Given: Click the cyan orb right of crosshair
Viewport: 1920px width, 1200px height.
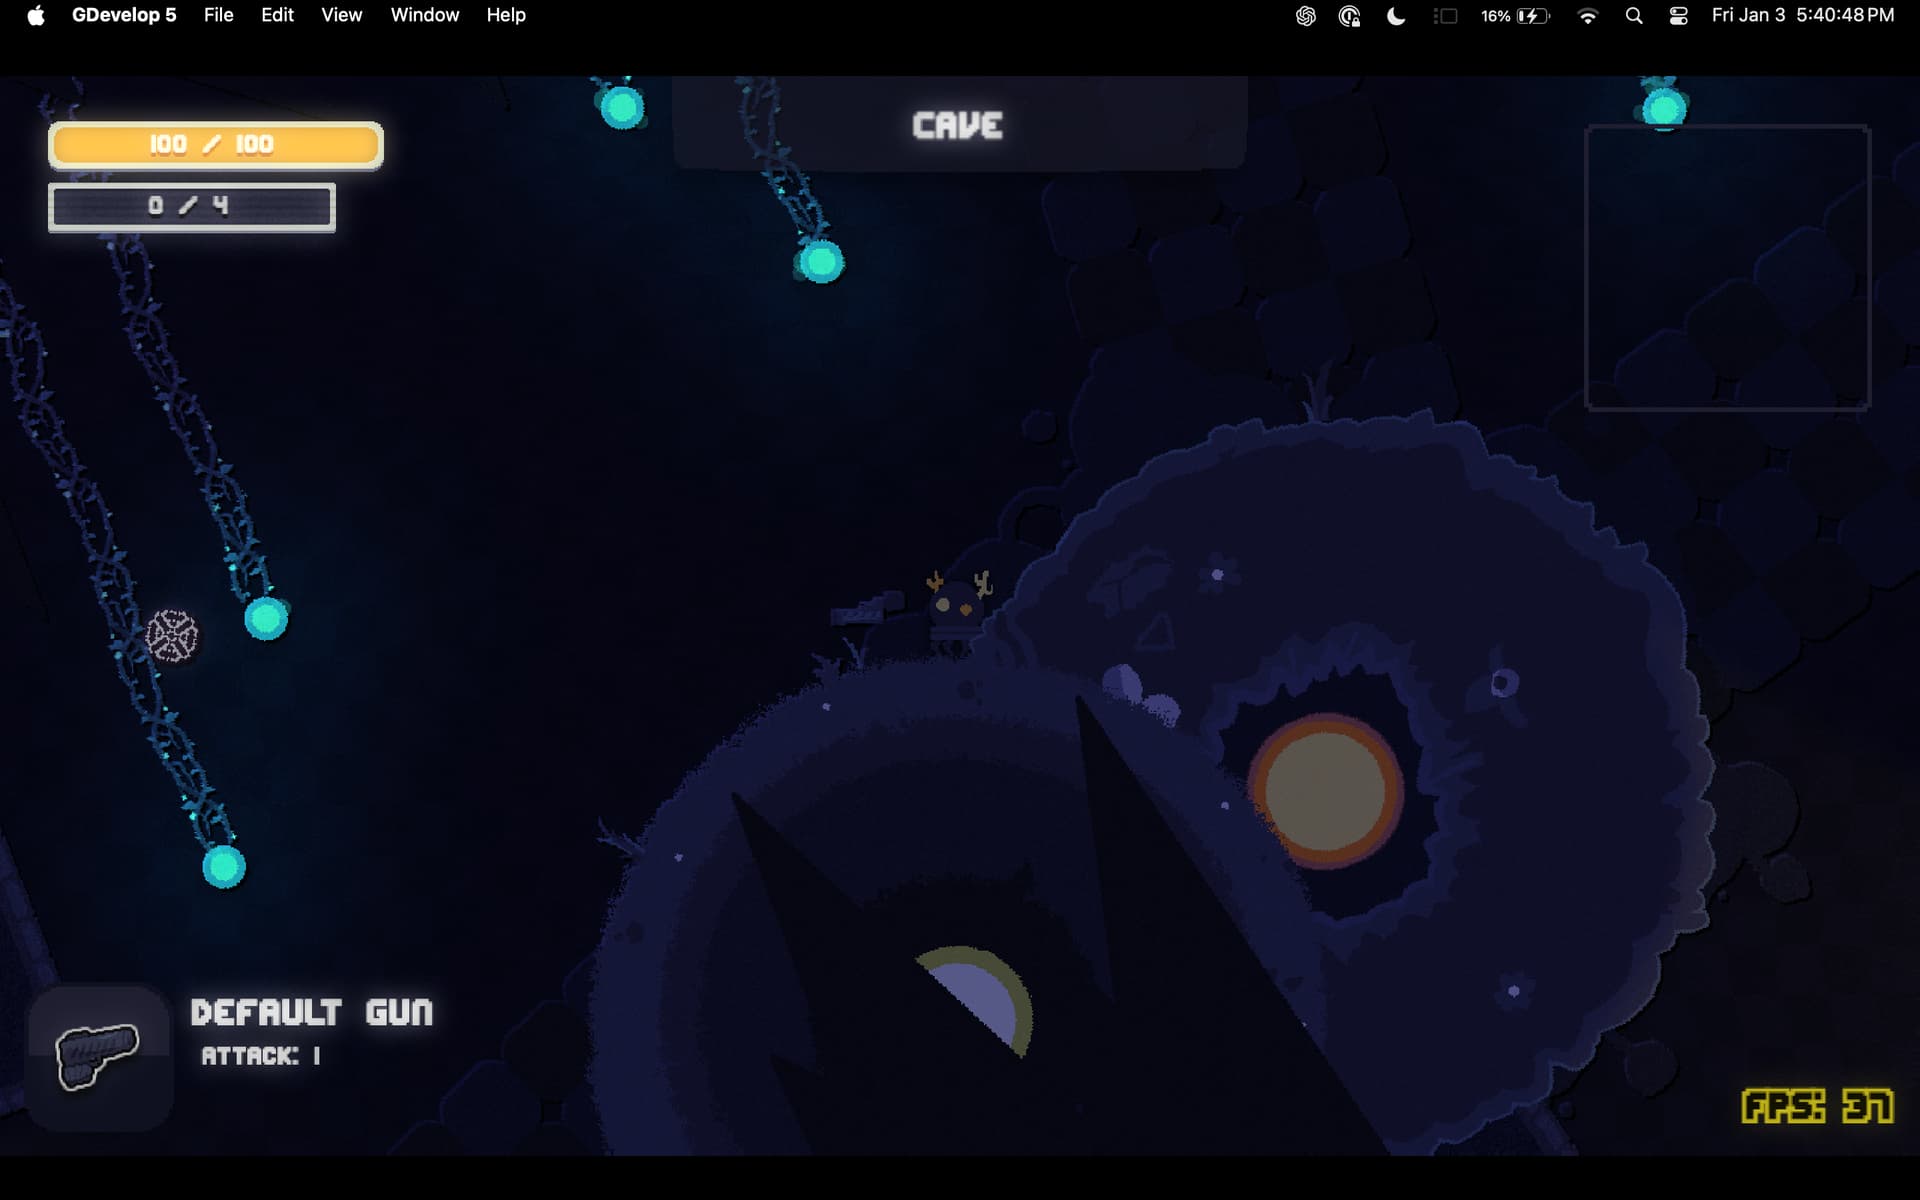Looking at the screenshot, I should [x=266, y=619].
